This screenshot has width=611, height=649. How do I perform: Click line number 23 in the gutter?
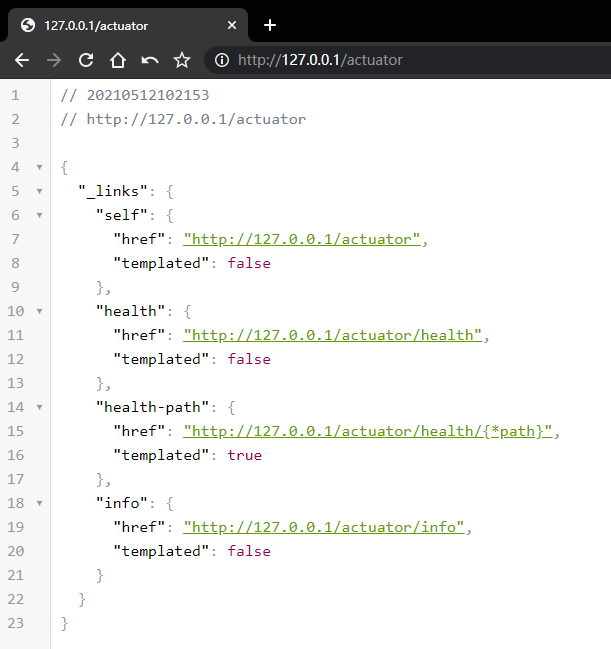pyautogui.click(x=16, y=623)
